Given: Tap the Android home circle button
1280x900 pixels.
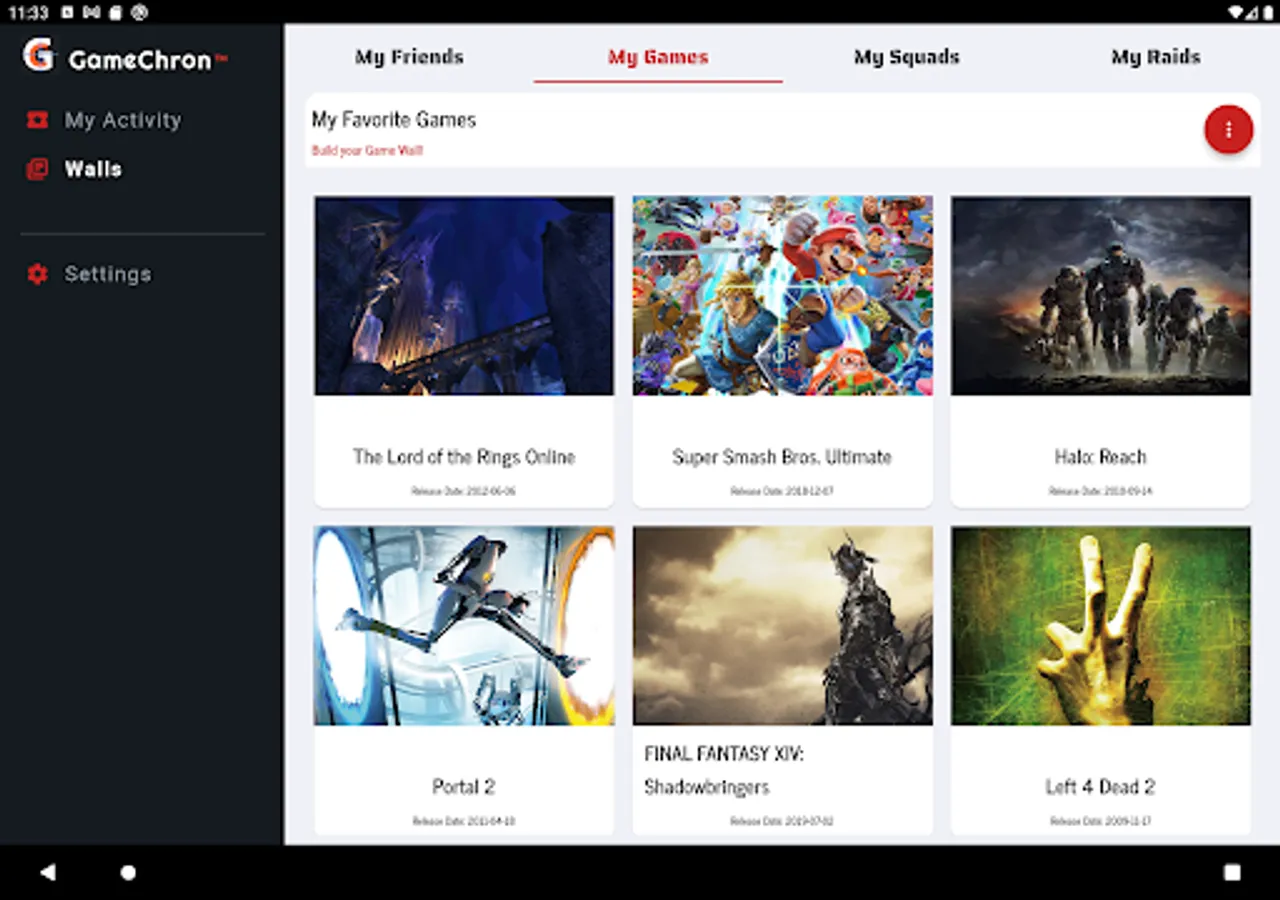Looking at the screenshot, I should tap(128, 872).
